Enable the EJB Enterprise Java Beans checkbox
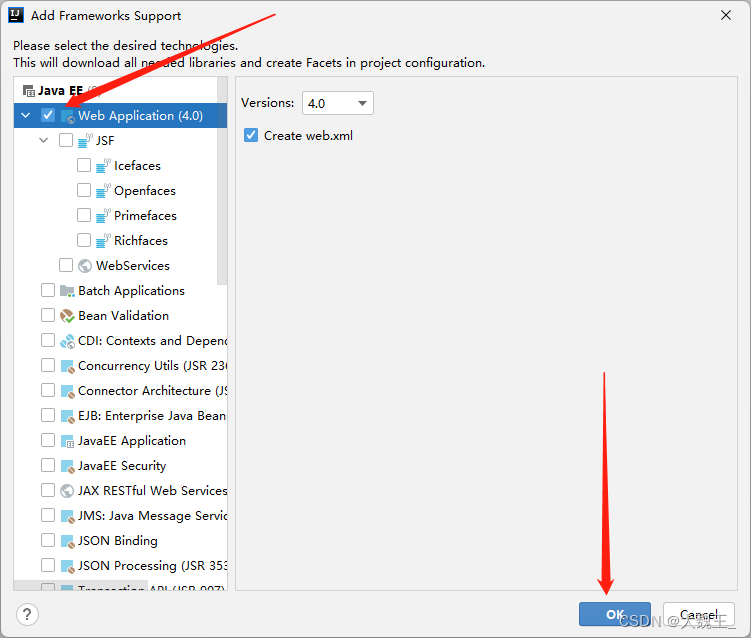Viewport: 751px width, 638px height. pos(48,415)
